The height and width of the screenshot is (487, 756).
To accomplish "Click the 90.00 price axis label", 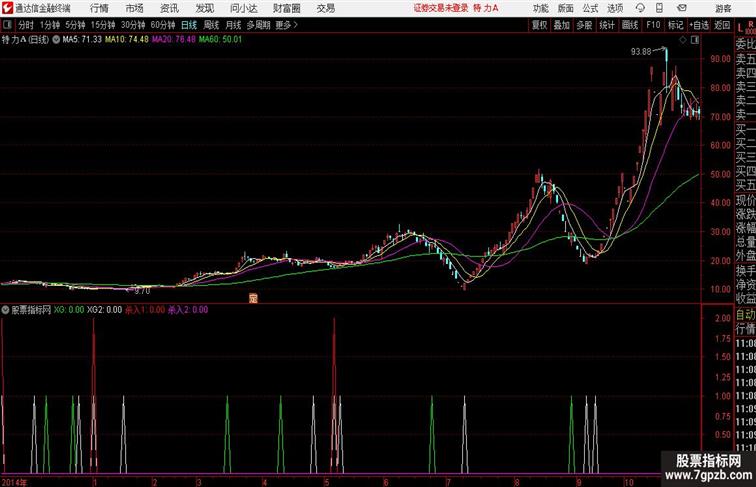I will point(720,59).
